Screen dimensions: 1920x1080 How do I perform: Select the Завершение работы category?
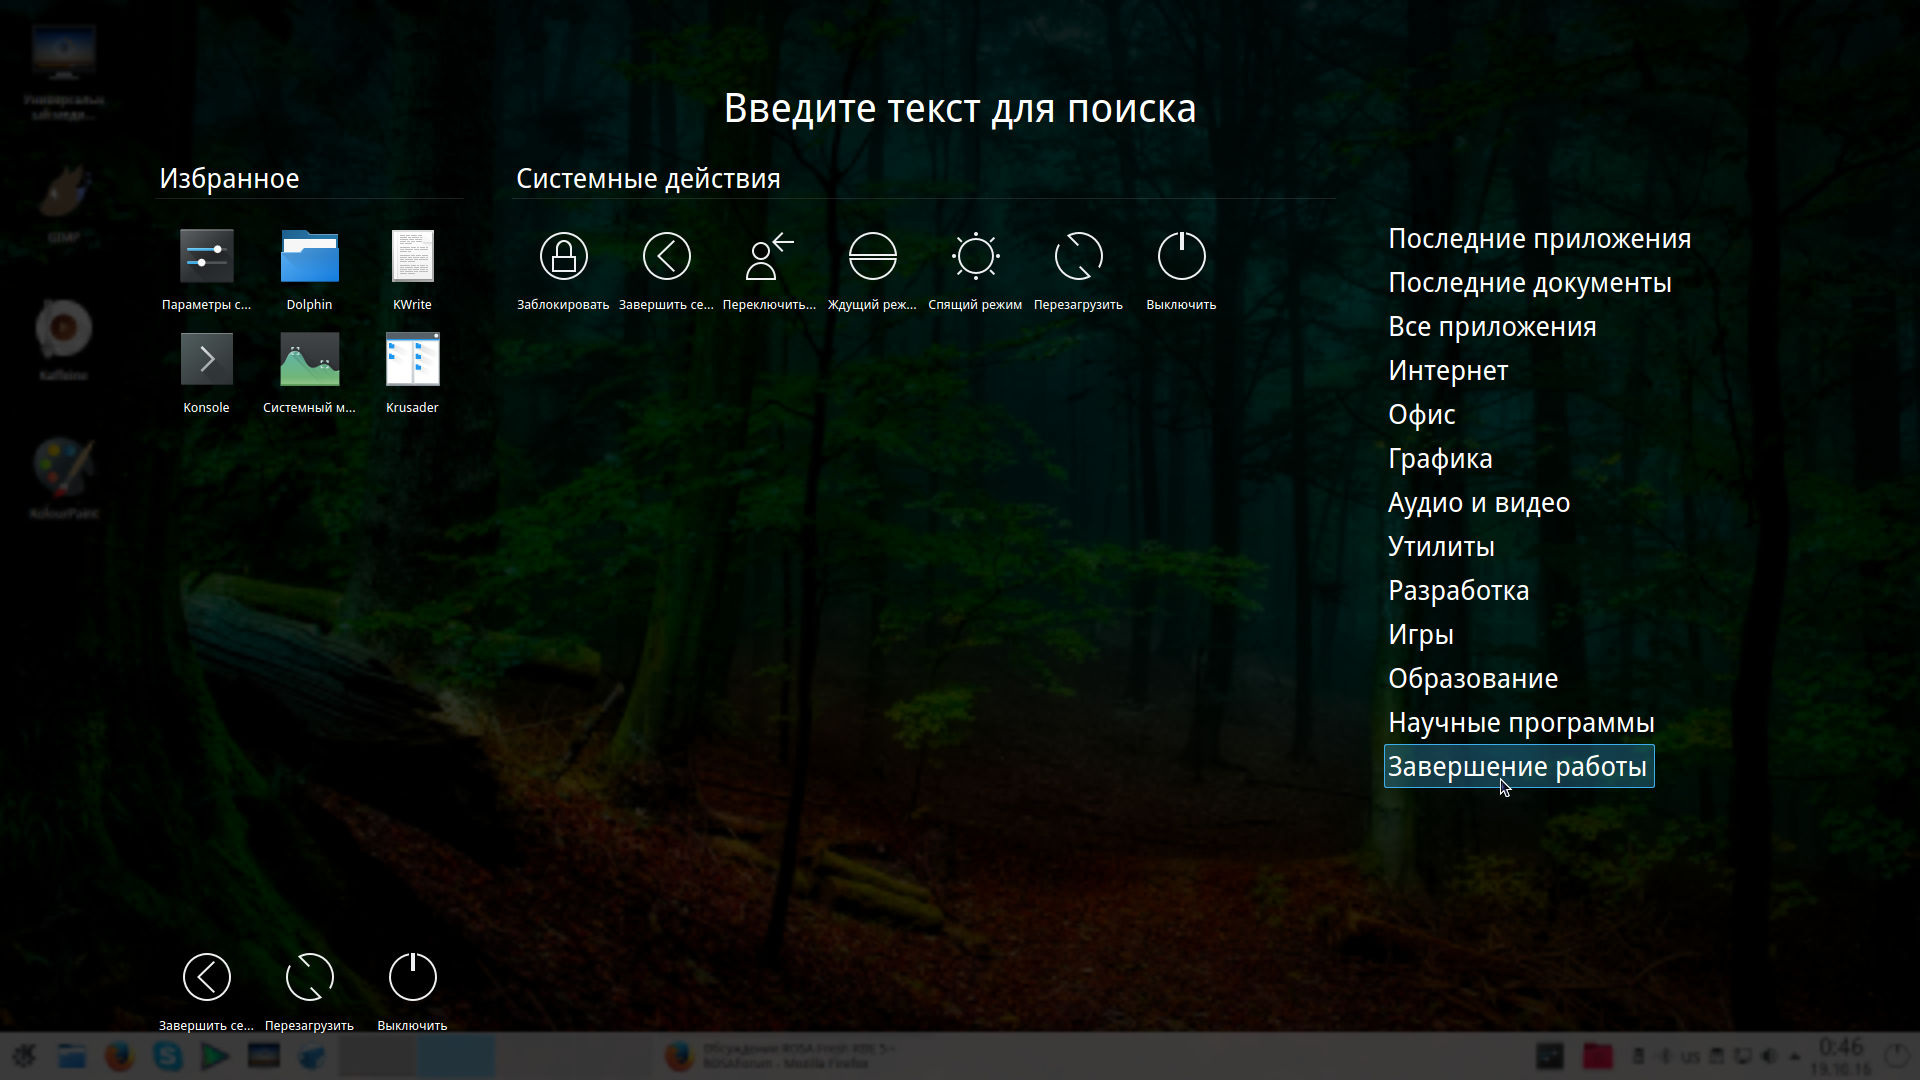[x=1517, y=767]
